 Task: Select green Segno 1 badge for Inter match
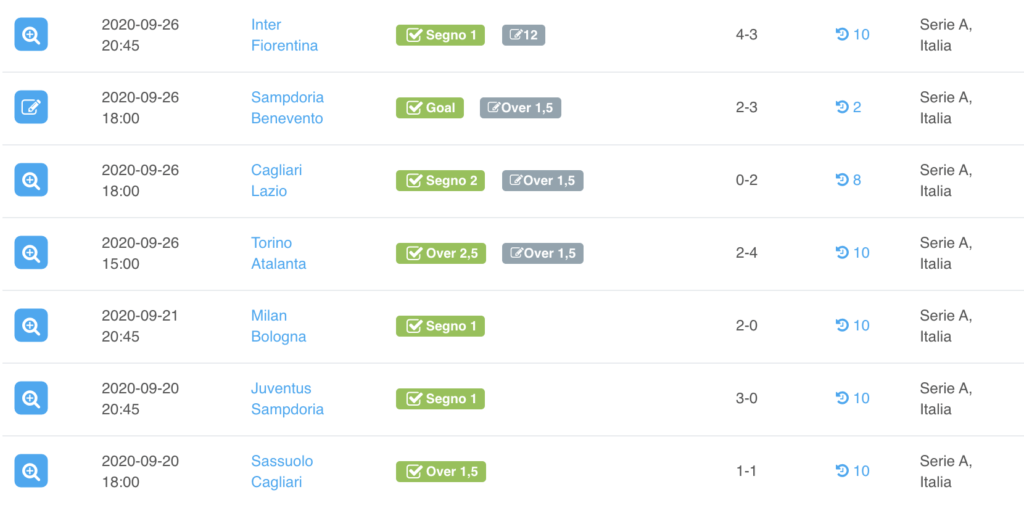(440, 35)
